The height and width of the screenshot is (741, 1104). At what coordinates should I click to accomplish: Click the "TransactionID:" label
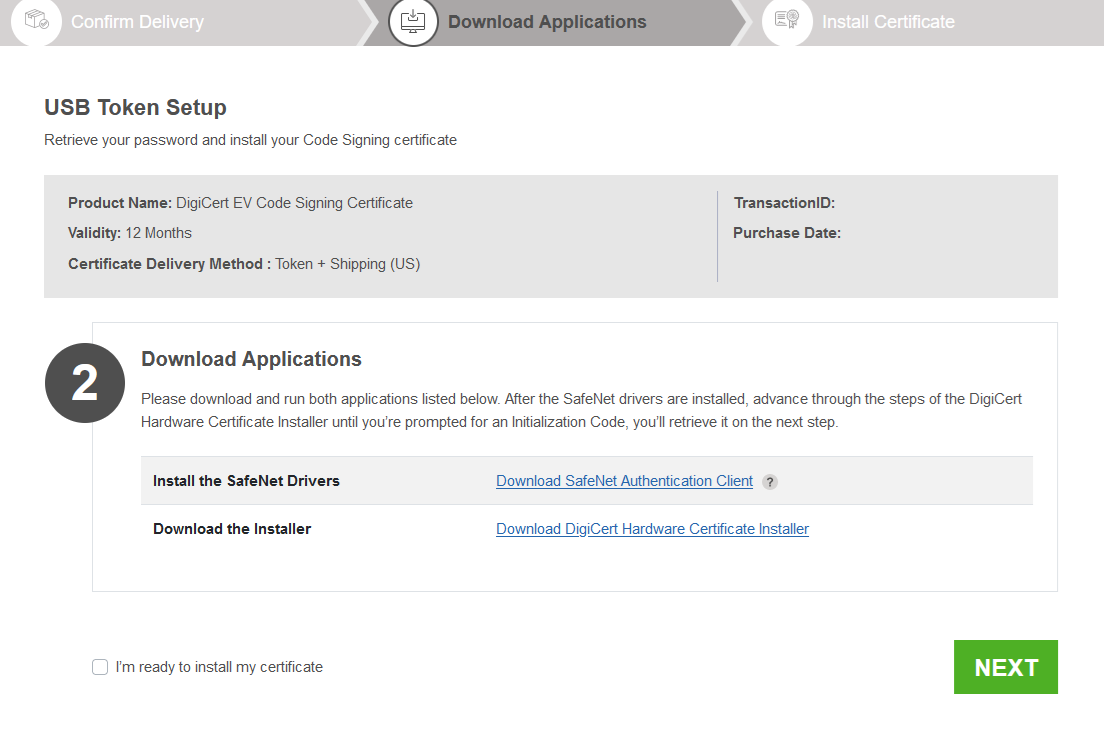784,203
